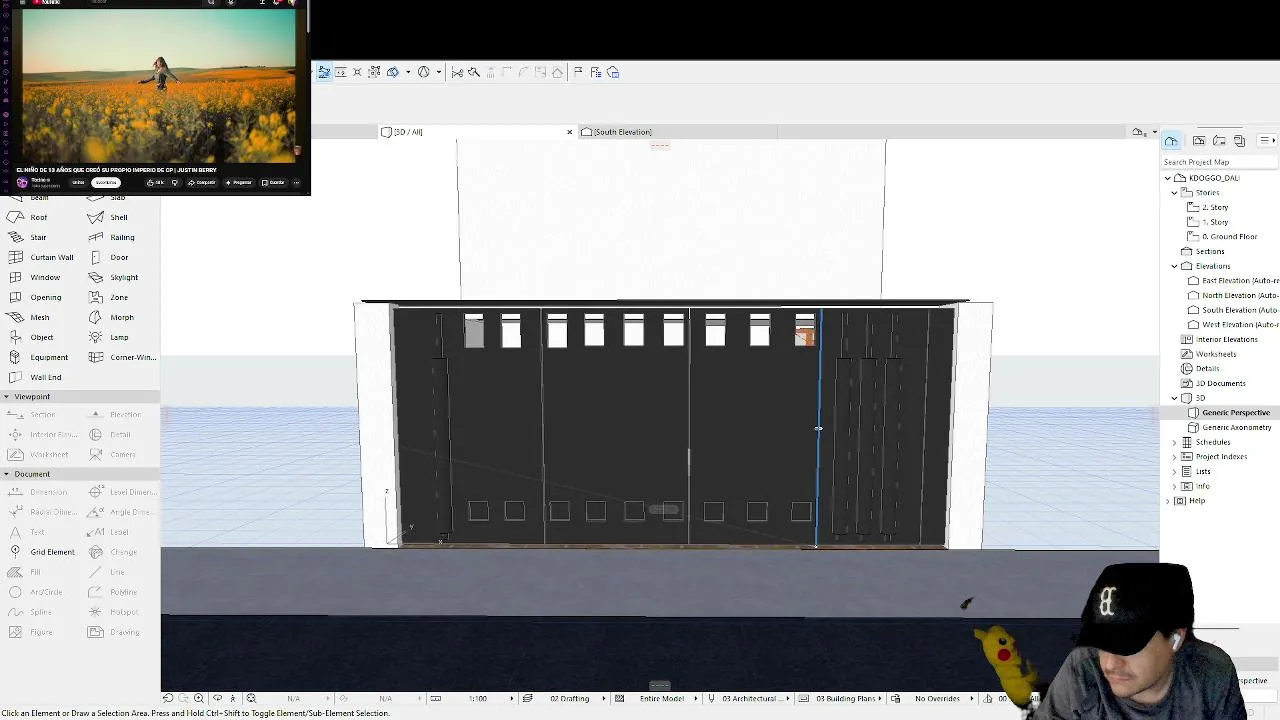Click the Adjust icon beside the scissors
This screenshot has width=1280, height=720.
pyautogui.click(x=474, y=72)
